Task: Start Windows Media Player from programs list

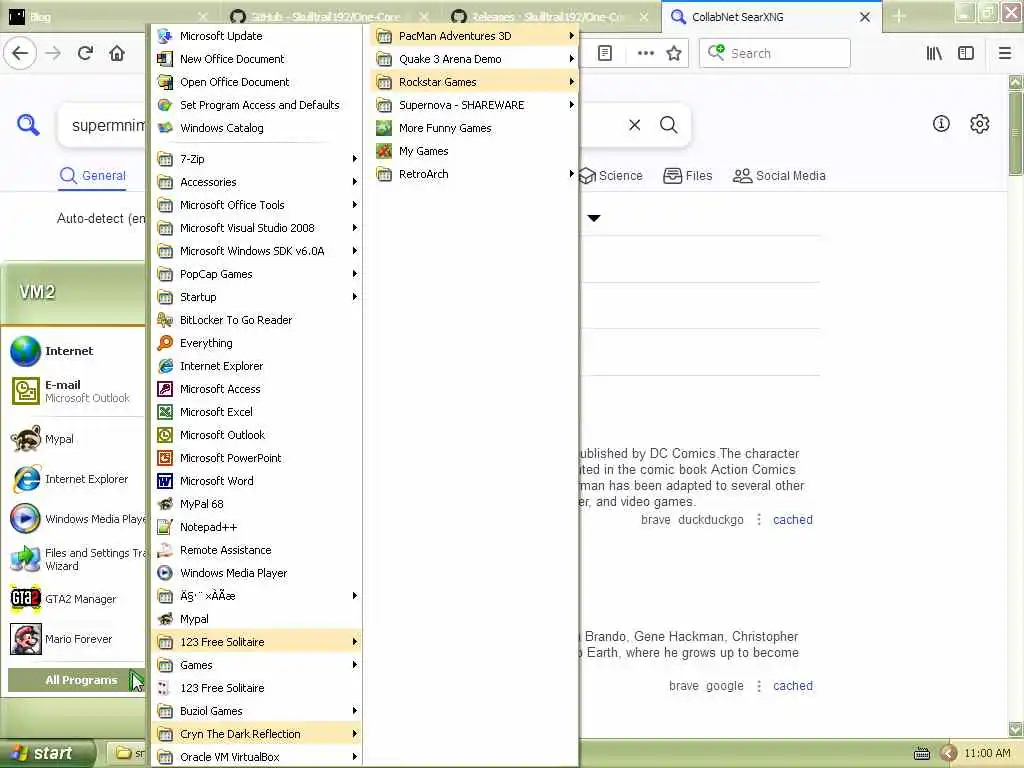Action: [x=256, y=573]
